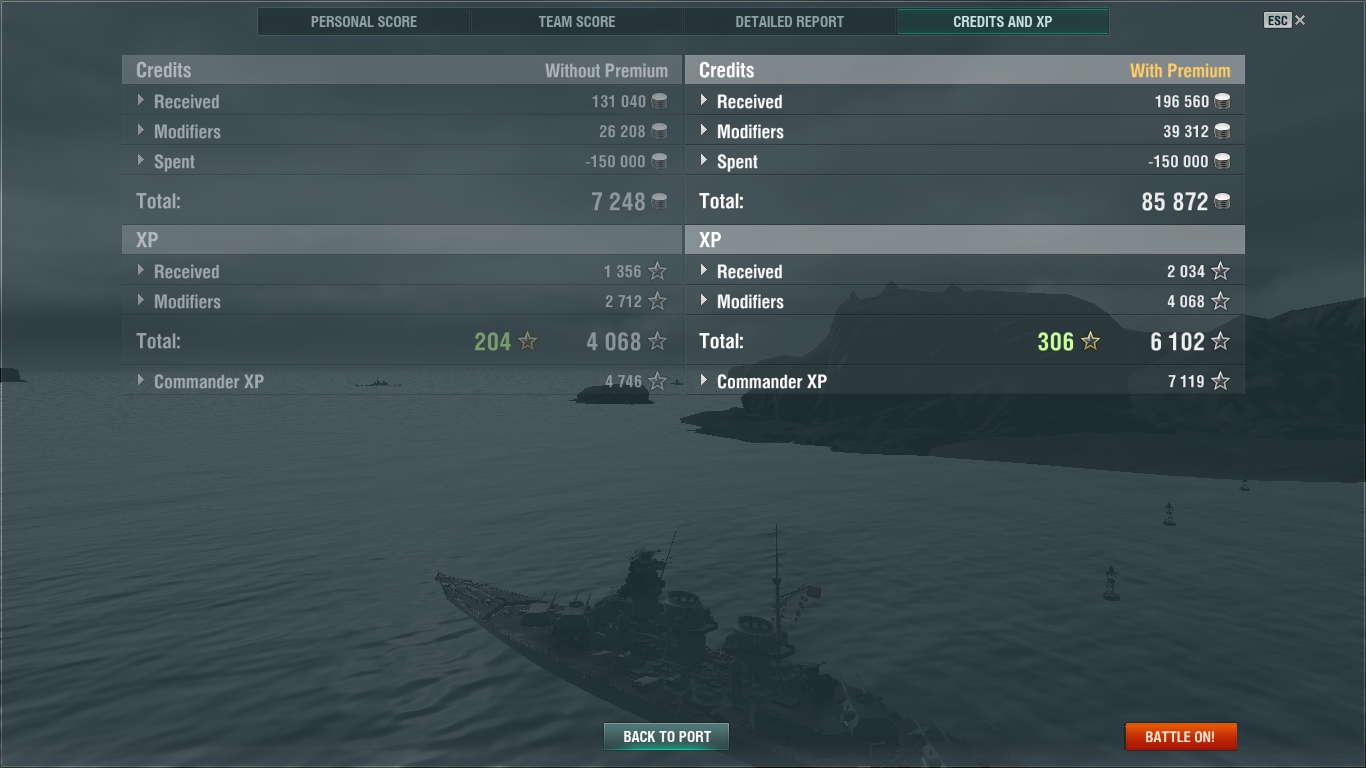Click the star next to 204 free XP
This screenshot has width=1366, height=768.
[528, 341]
